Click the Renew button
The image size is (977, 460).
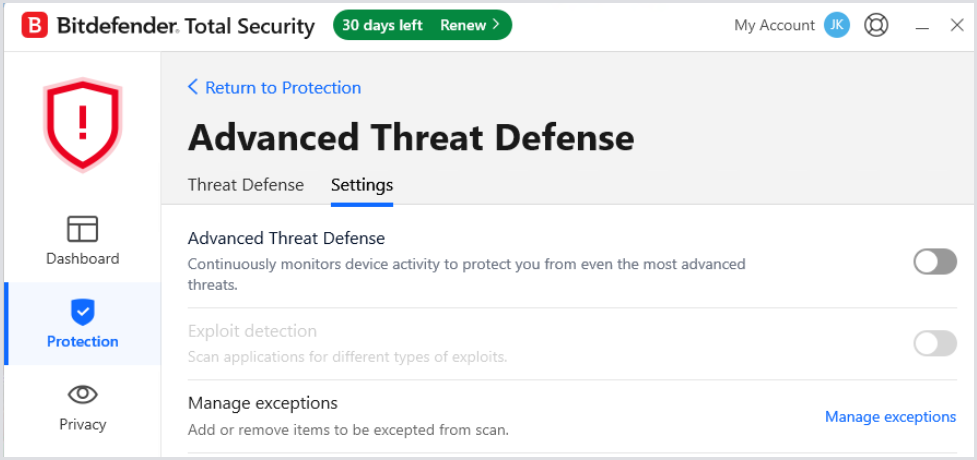coord(470,26)
